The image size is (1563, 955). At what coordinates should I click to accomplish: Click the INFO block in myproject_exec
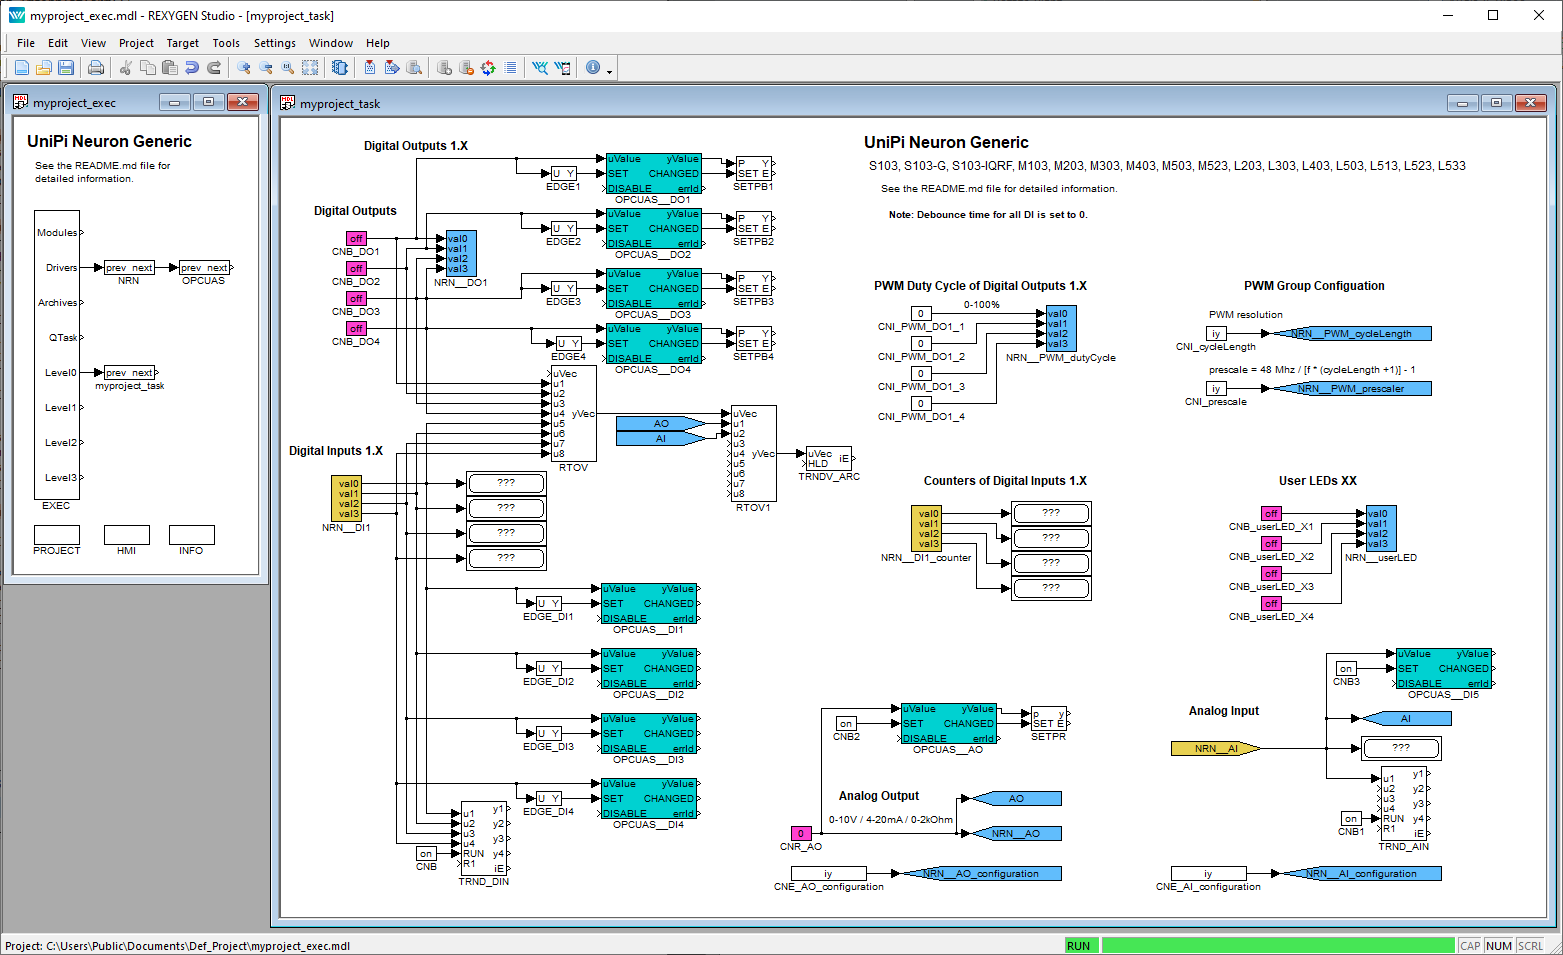tap(192, 535)
